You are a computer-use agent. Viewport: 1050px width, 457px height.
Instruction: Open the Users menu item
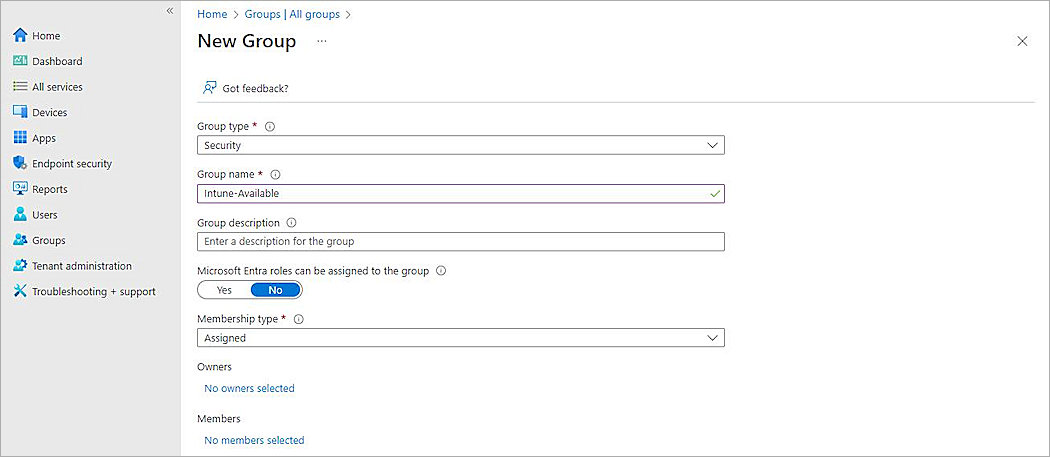coord(44,215)
